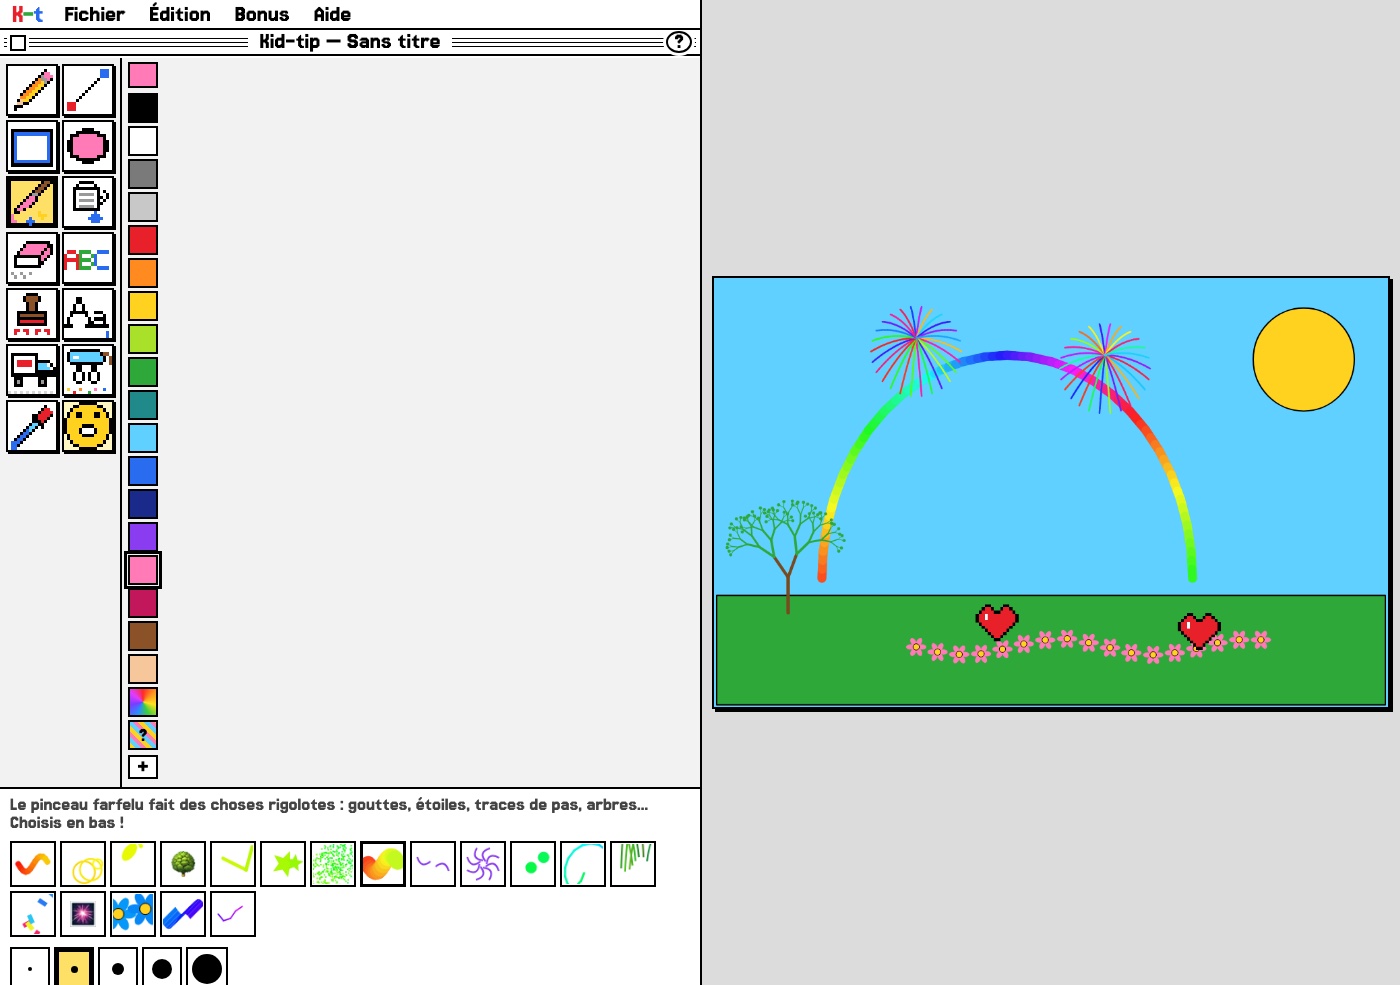Pick the red color swatch

click(x=143, y=240)
